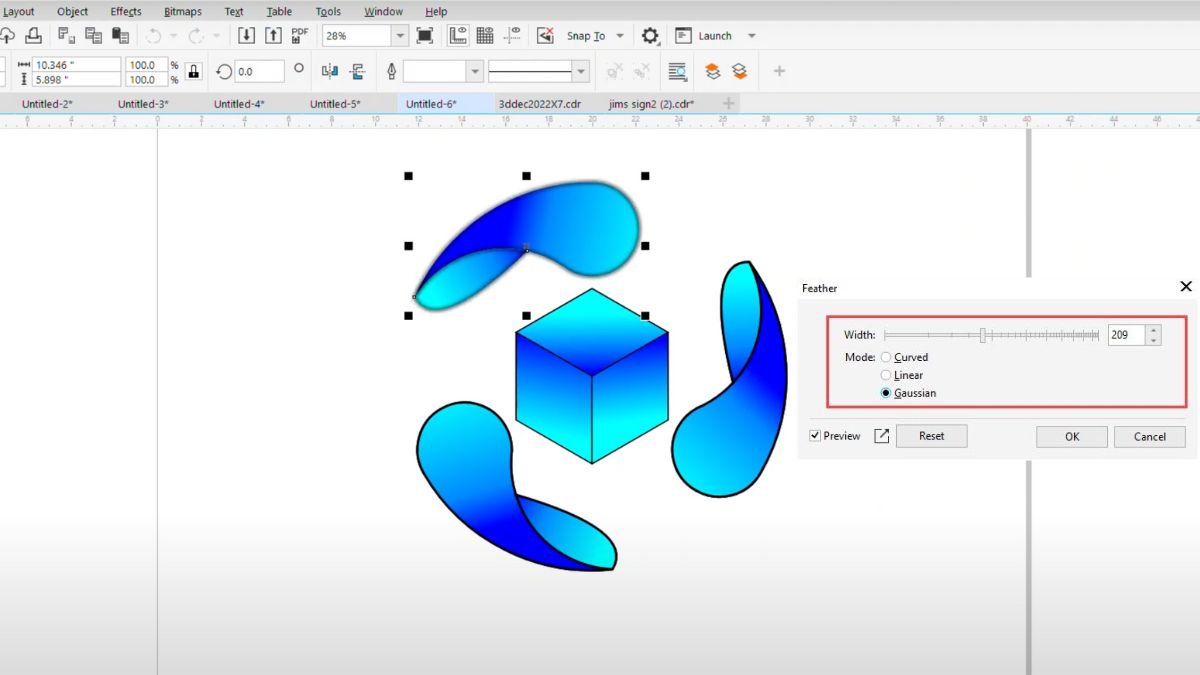
Task: Open the zoom level dropdown
Action: (x=399, y=35)
